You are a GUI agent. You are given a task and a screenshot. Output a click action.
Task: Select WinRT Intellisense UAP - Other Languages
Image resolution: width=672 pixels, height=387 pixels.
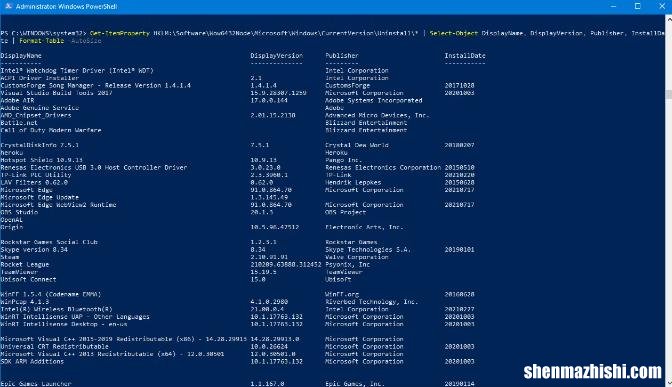pos(75,317)
